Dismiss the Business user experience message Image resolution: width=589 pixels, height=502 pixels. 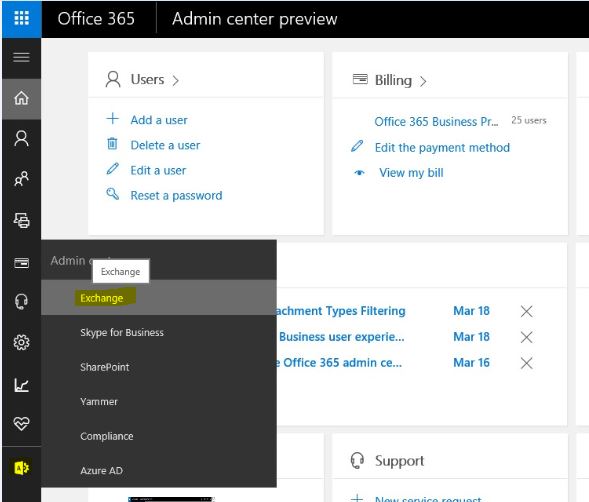[x=526, y=337]
